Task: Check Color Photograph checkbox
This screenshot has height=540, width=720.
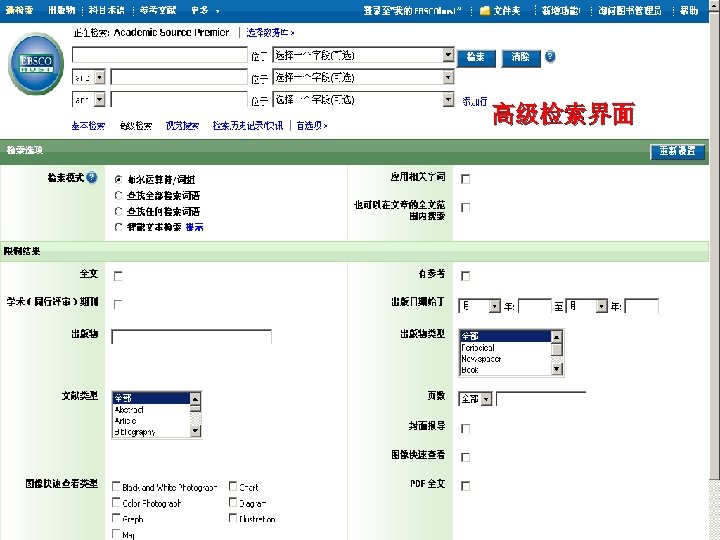Action: 117,502
